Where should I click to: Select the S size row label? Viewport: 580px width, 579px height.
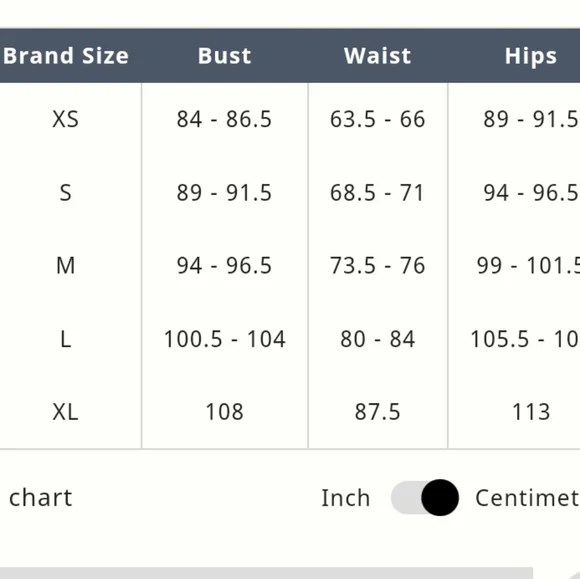(x=65, y=193)
